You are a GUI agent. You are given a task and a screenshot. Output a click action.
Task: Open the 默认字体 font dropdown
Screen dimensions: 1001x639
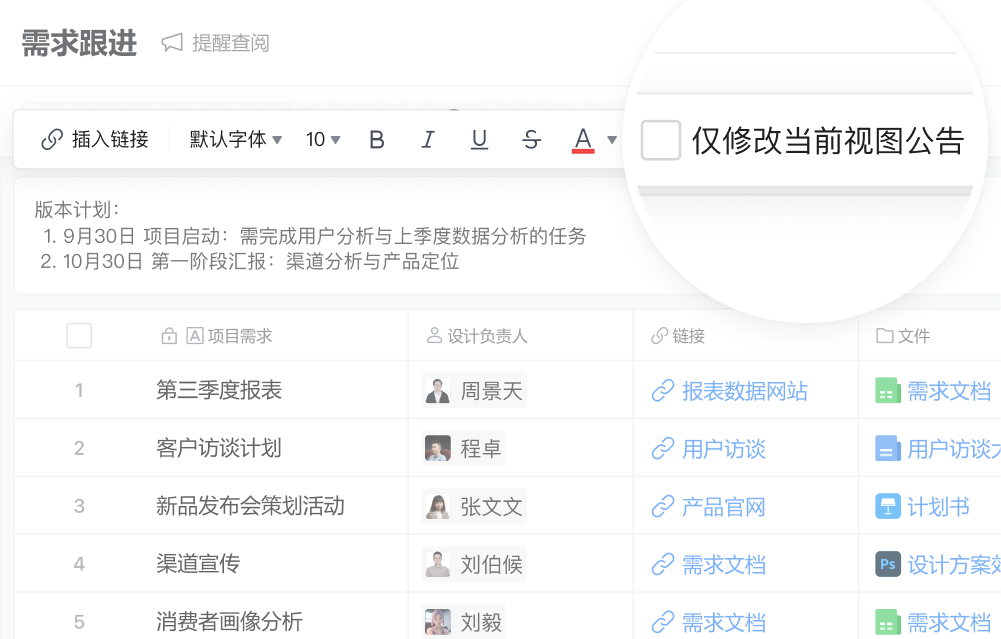click(236, 140)
